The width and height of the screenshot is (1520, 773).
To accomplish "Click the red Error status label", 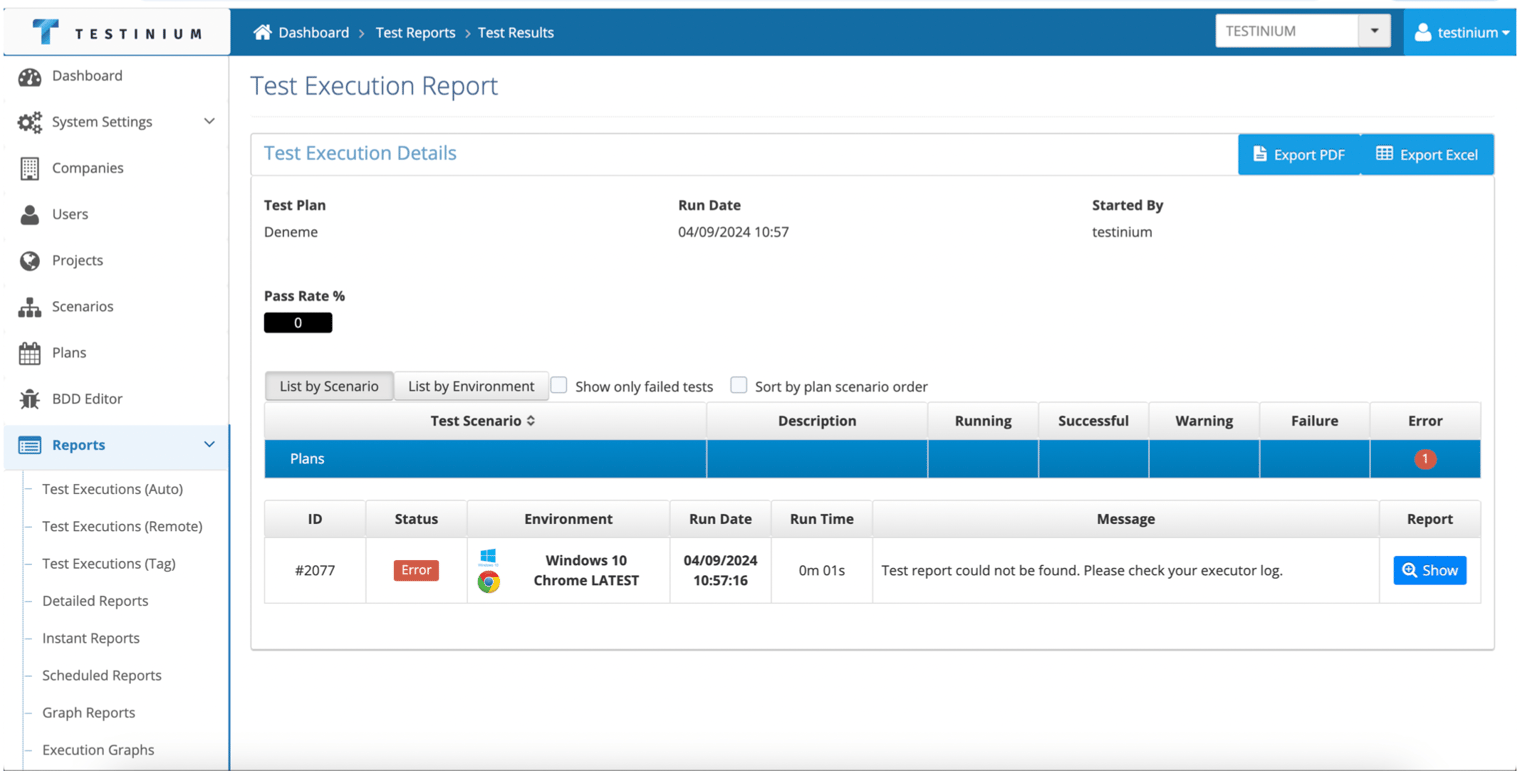I will click(416, 570).
